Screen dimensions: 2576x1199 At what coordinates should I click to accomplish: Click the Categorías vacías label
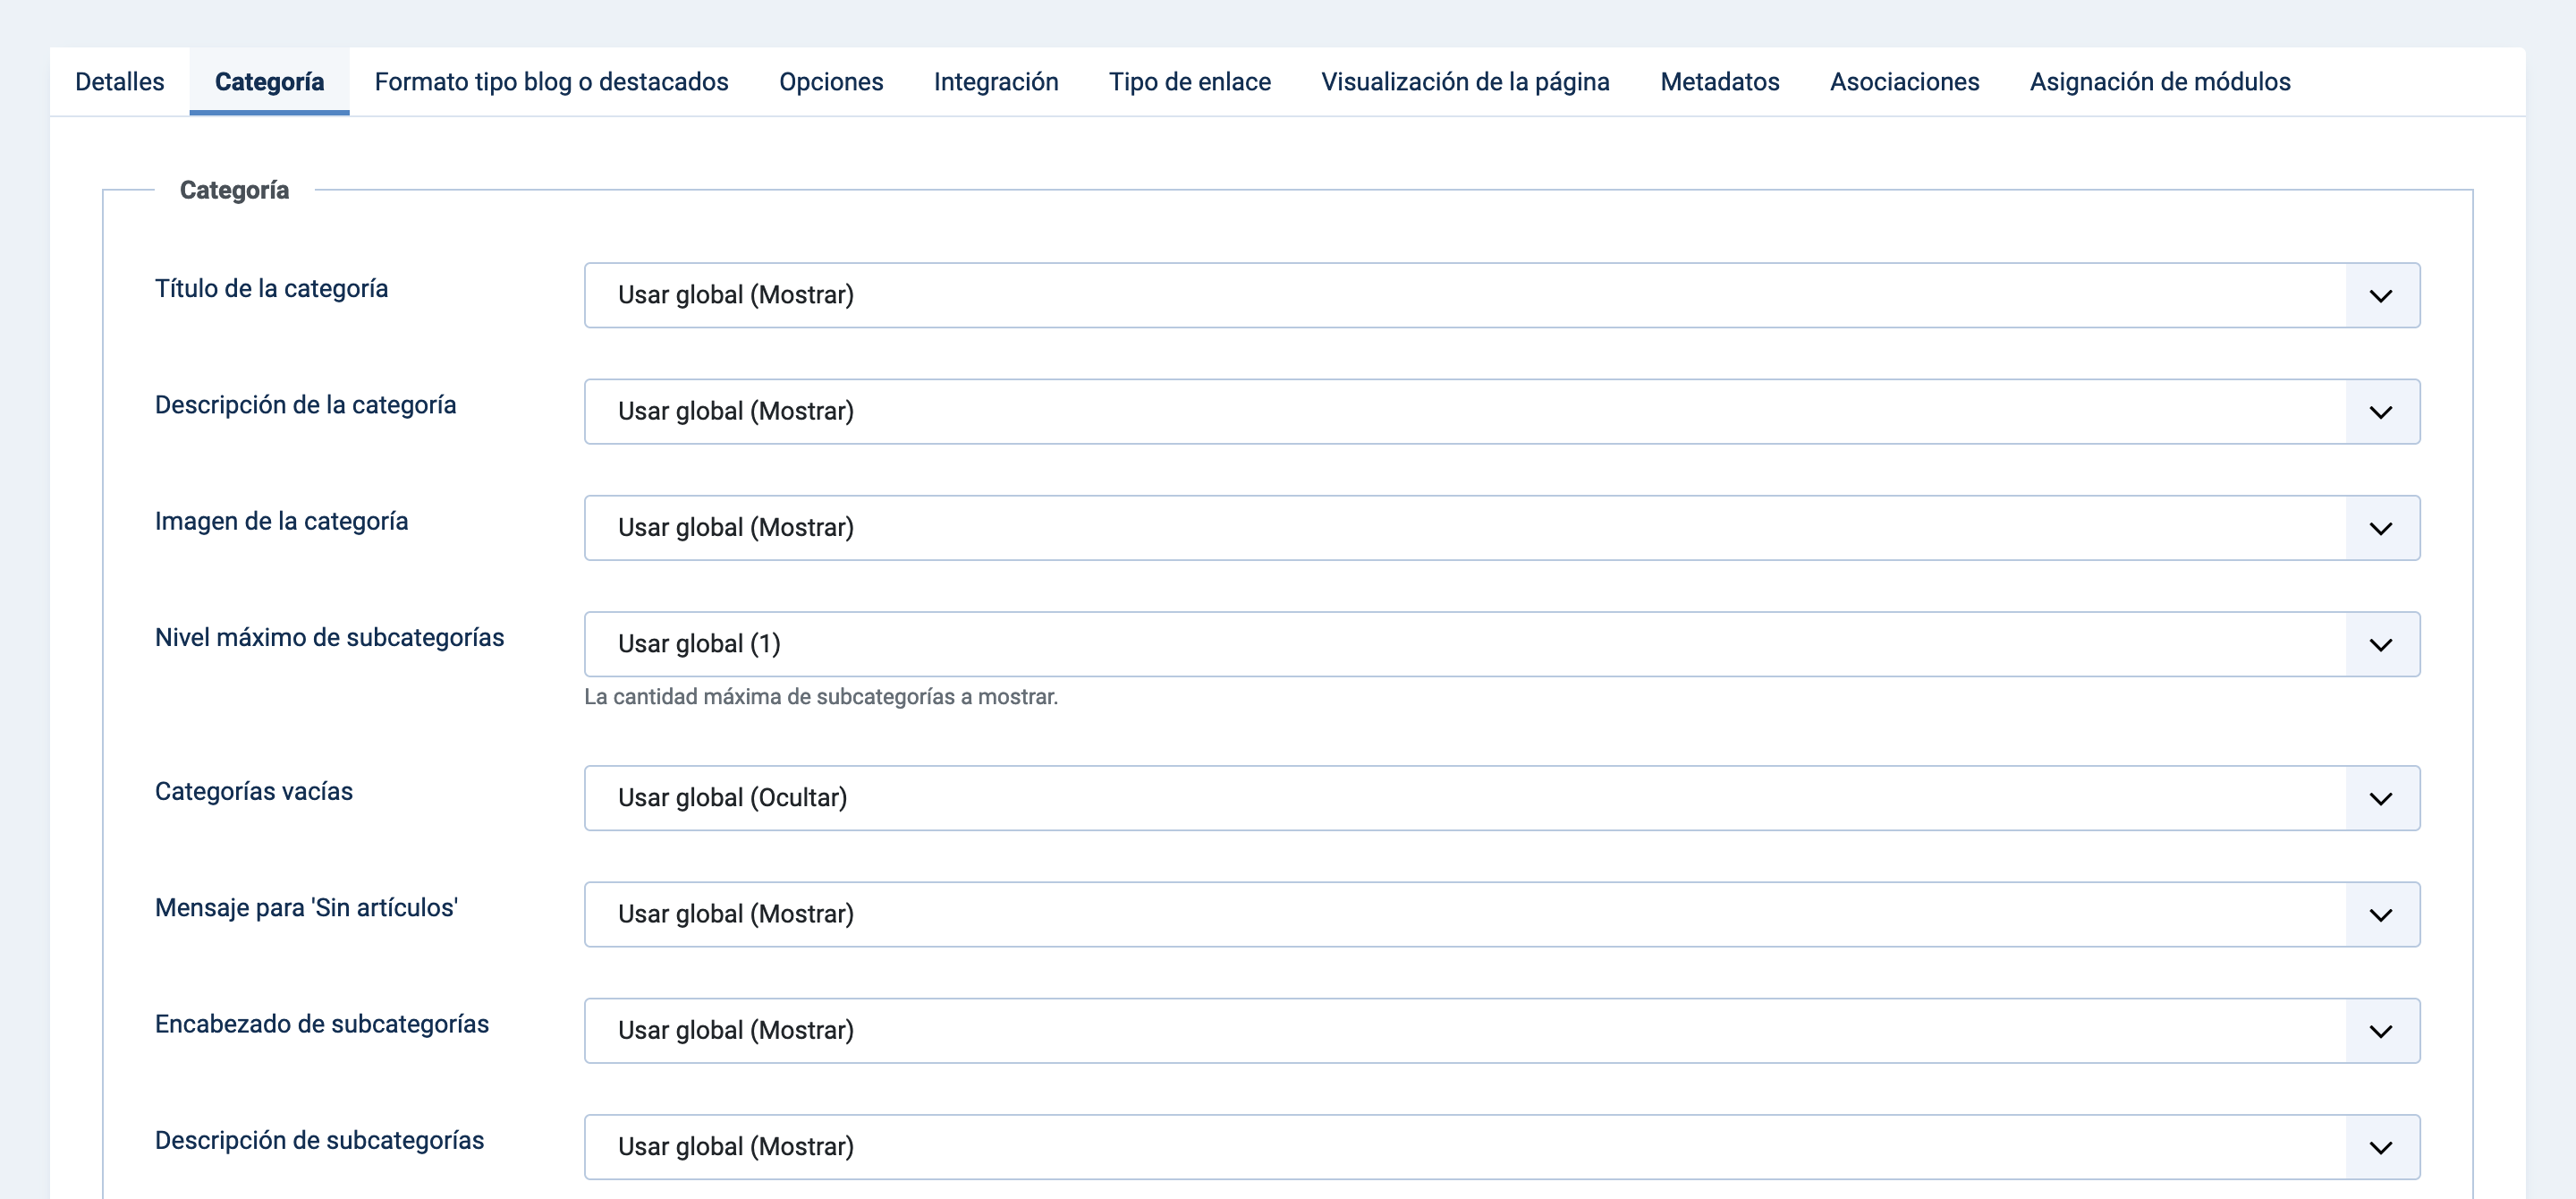tap(253, 791)
